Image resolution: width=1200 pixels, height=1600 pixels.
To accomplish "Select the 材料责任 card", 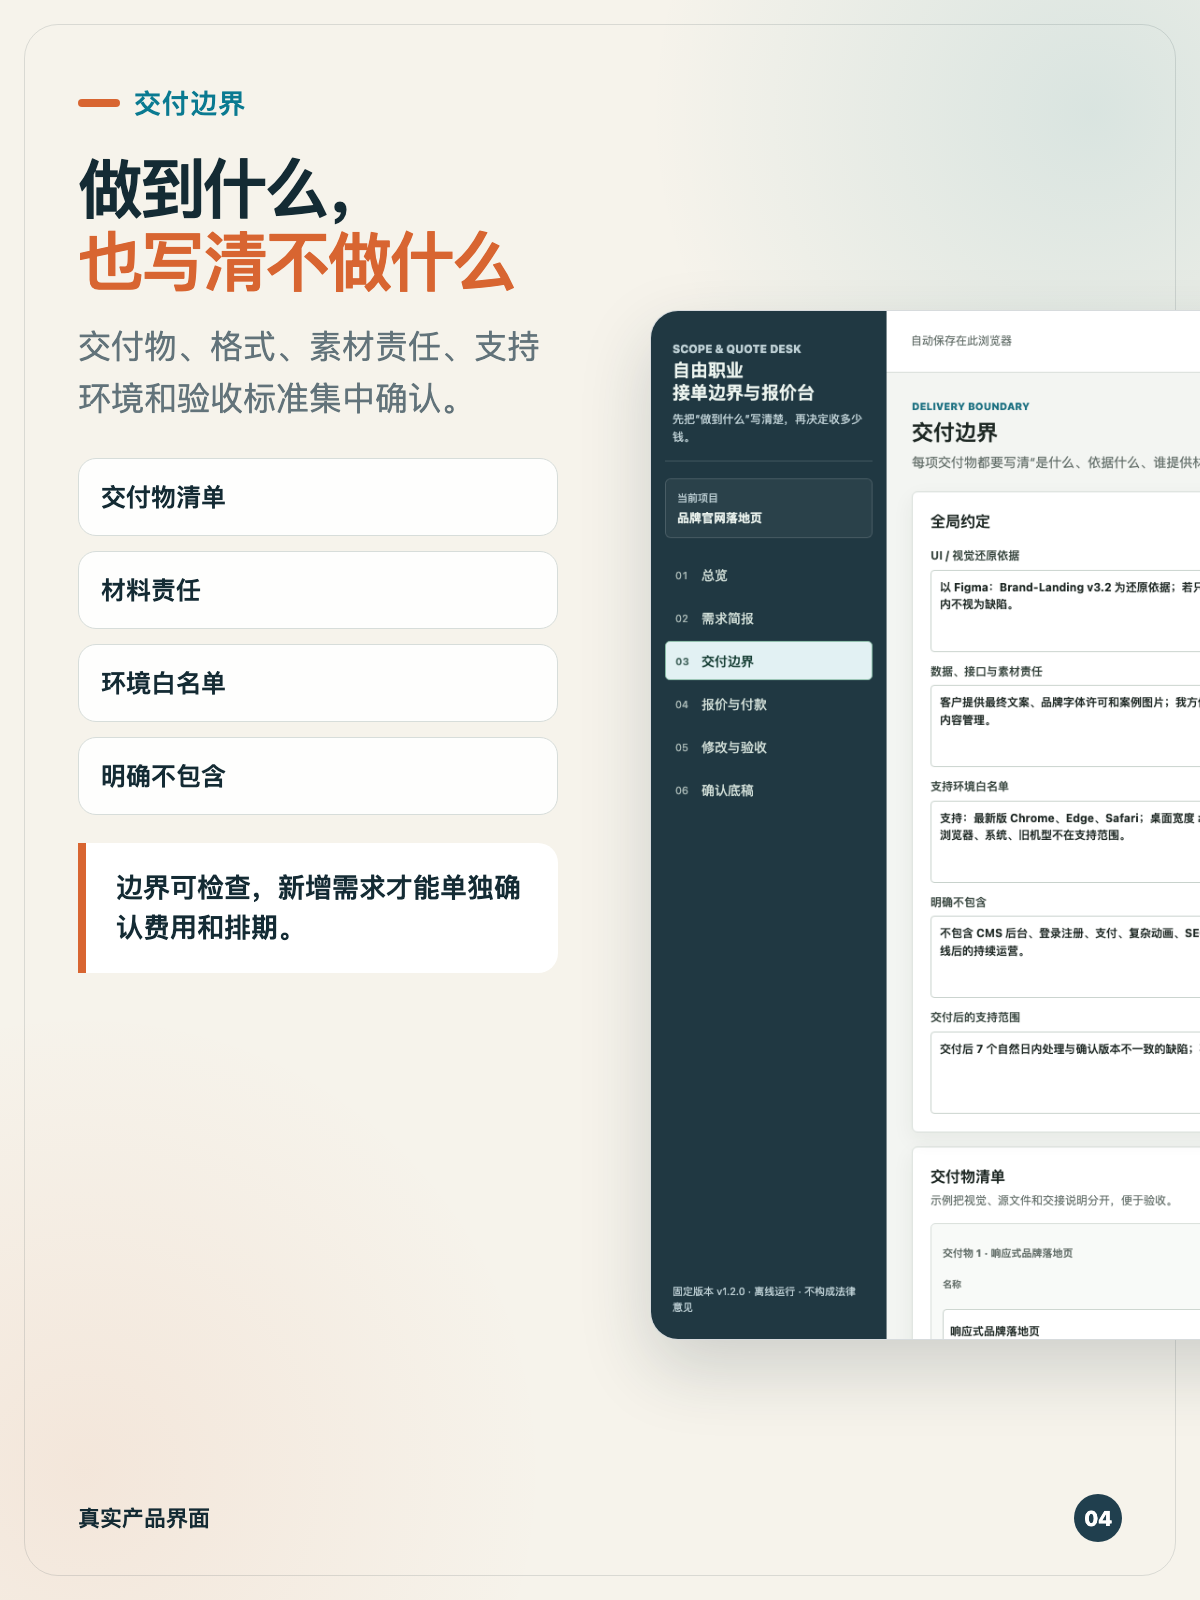I will [318, 590].
